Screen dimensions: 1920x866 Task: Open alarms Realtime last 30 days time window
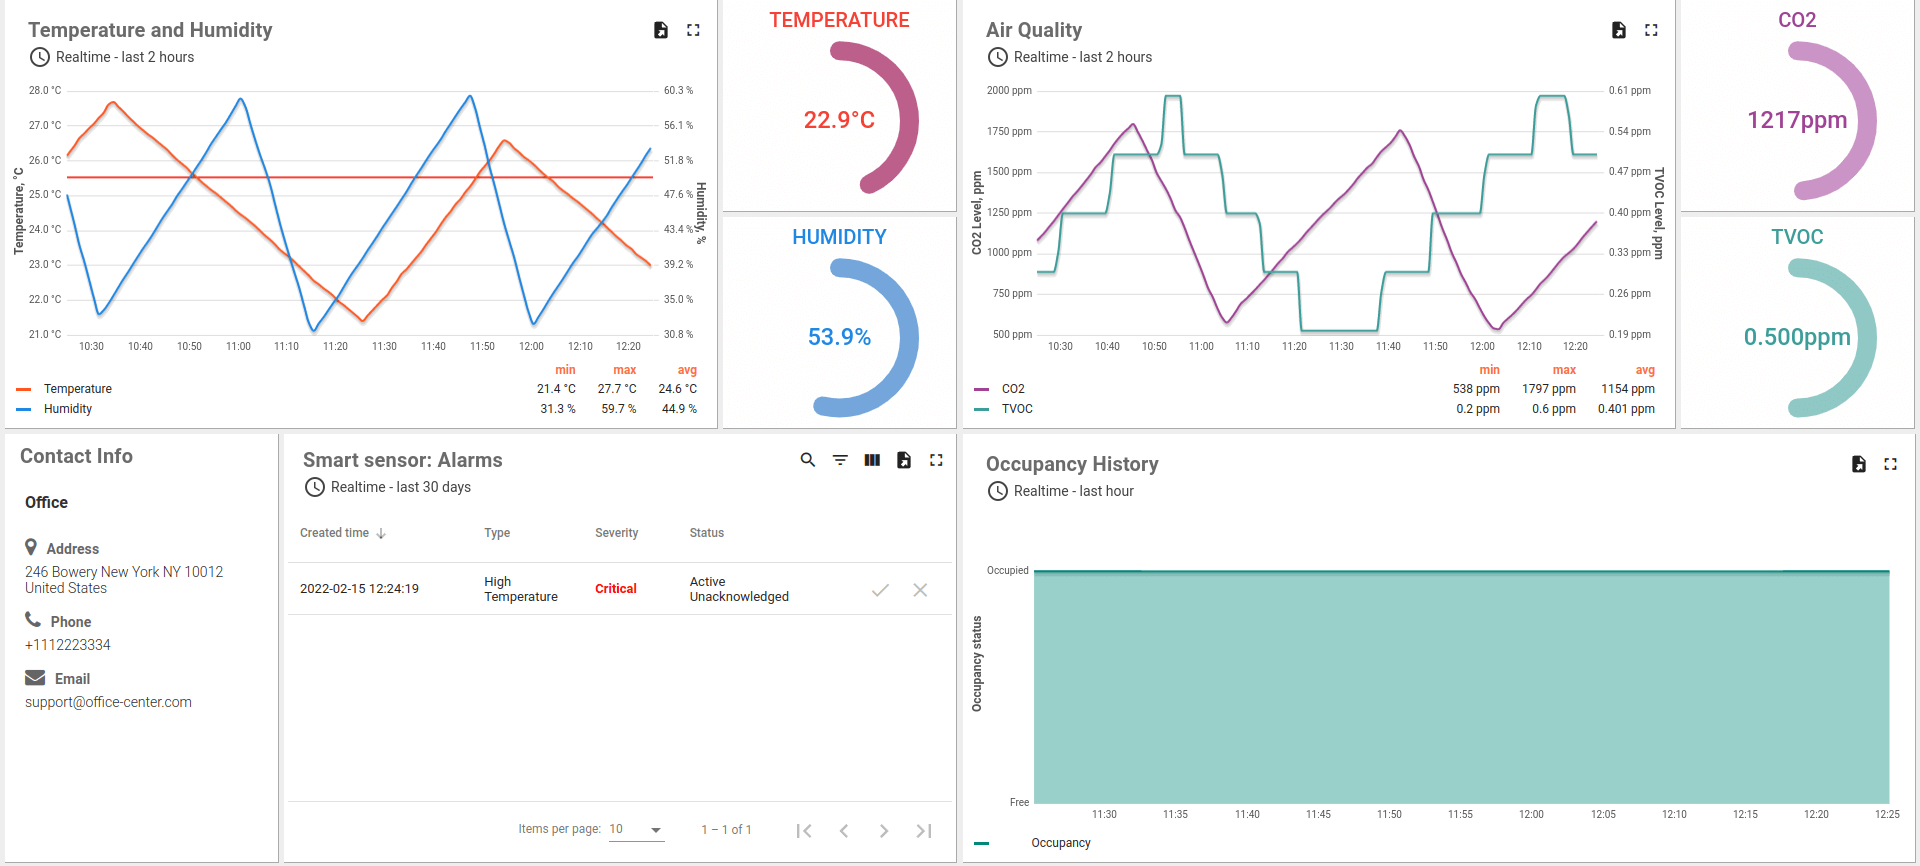[x=400, y=487]
